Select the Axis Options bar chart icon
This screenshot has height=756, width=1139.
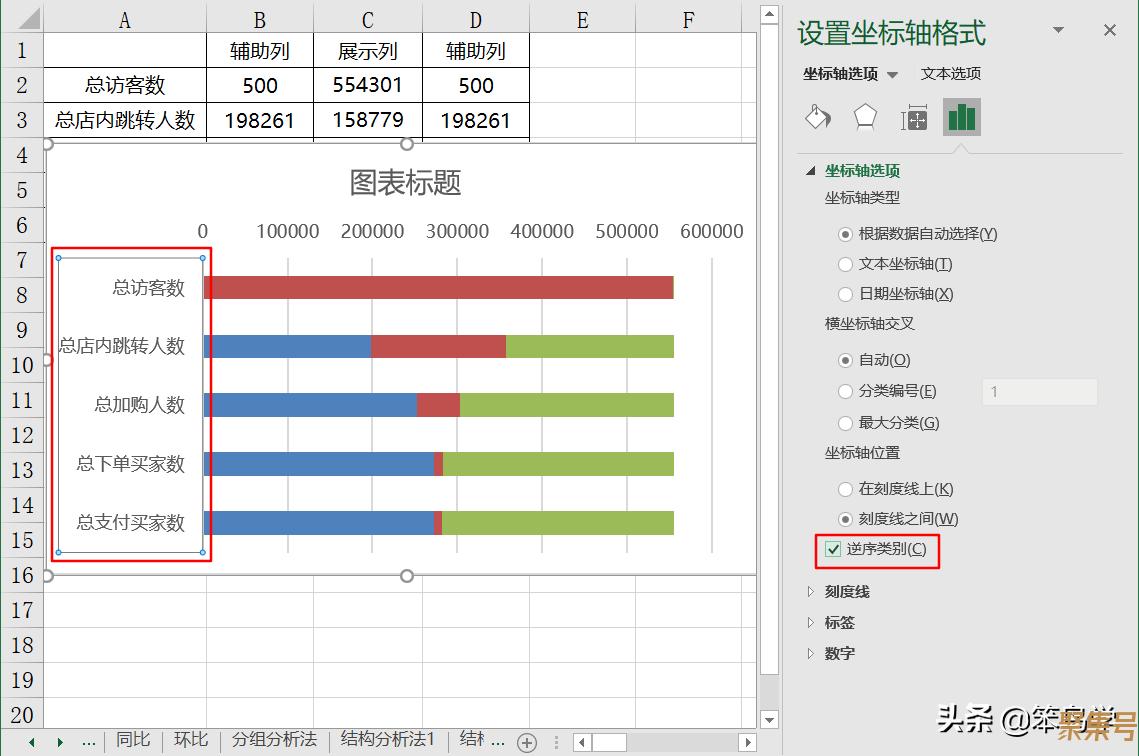[x=961, y=118]
